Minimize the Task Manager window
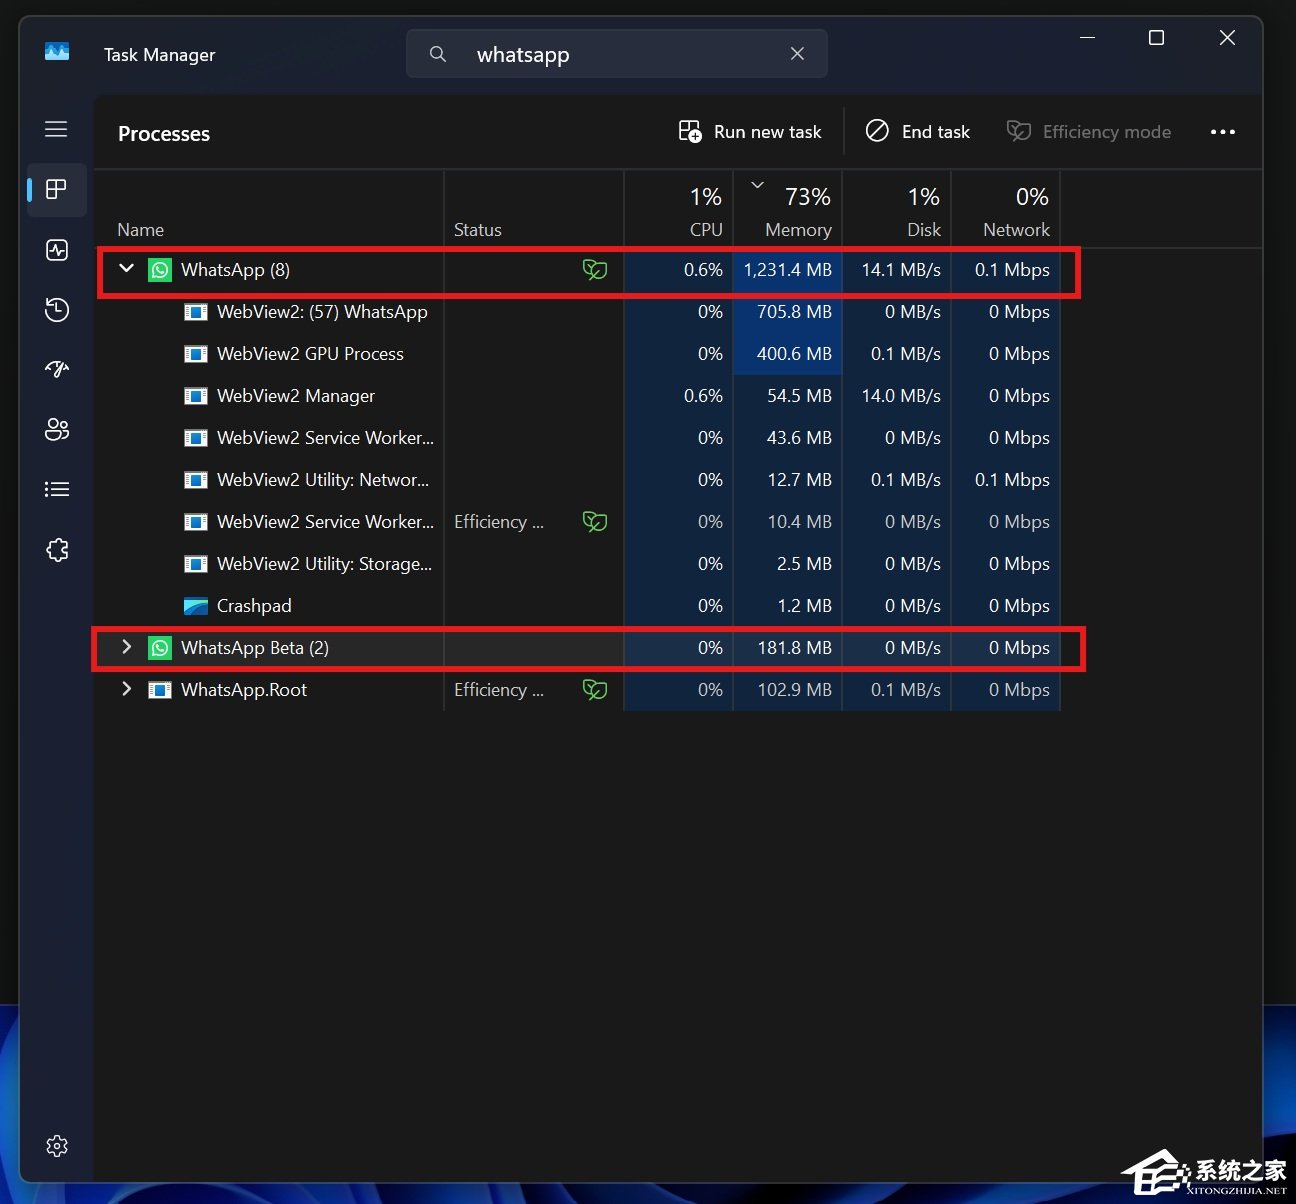The width and height of the screenshot is (1296, 1204). [1088, 38]
